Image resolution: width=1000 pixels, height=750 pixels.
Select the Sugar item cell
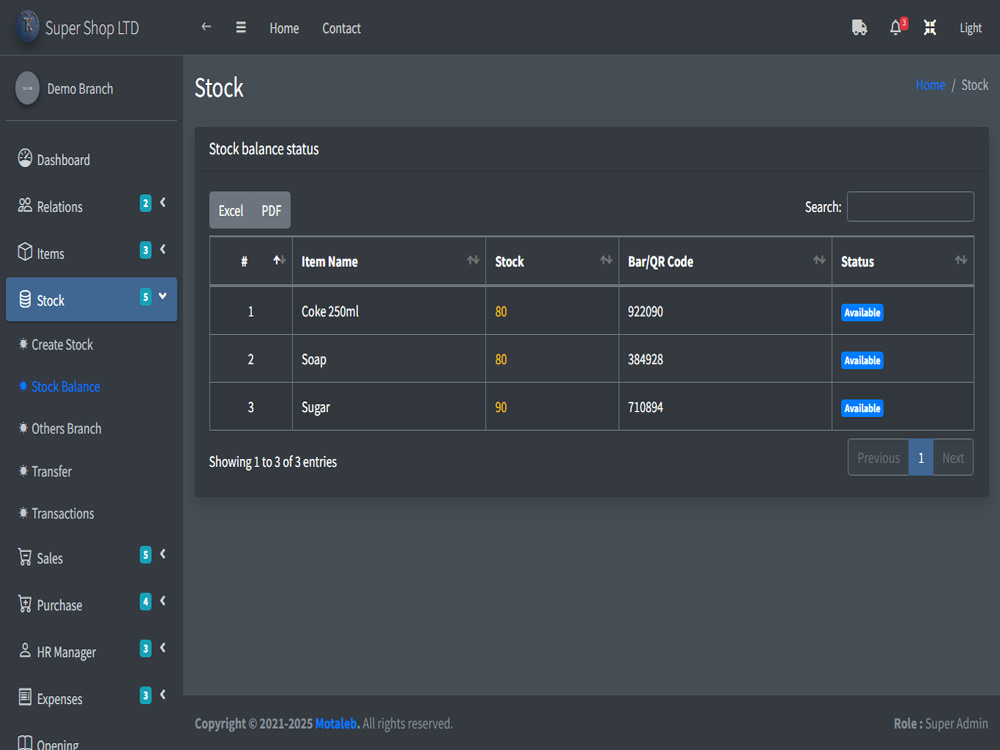(x=388, y=407)
